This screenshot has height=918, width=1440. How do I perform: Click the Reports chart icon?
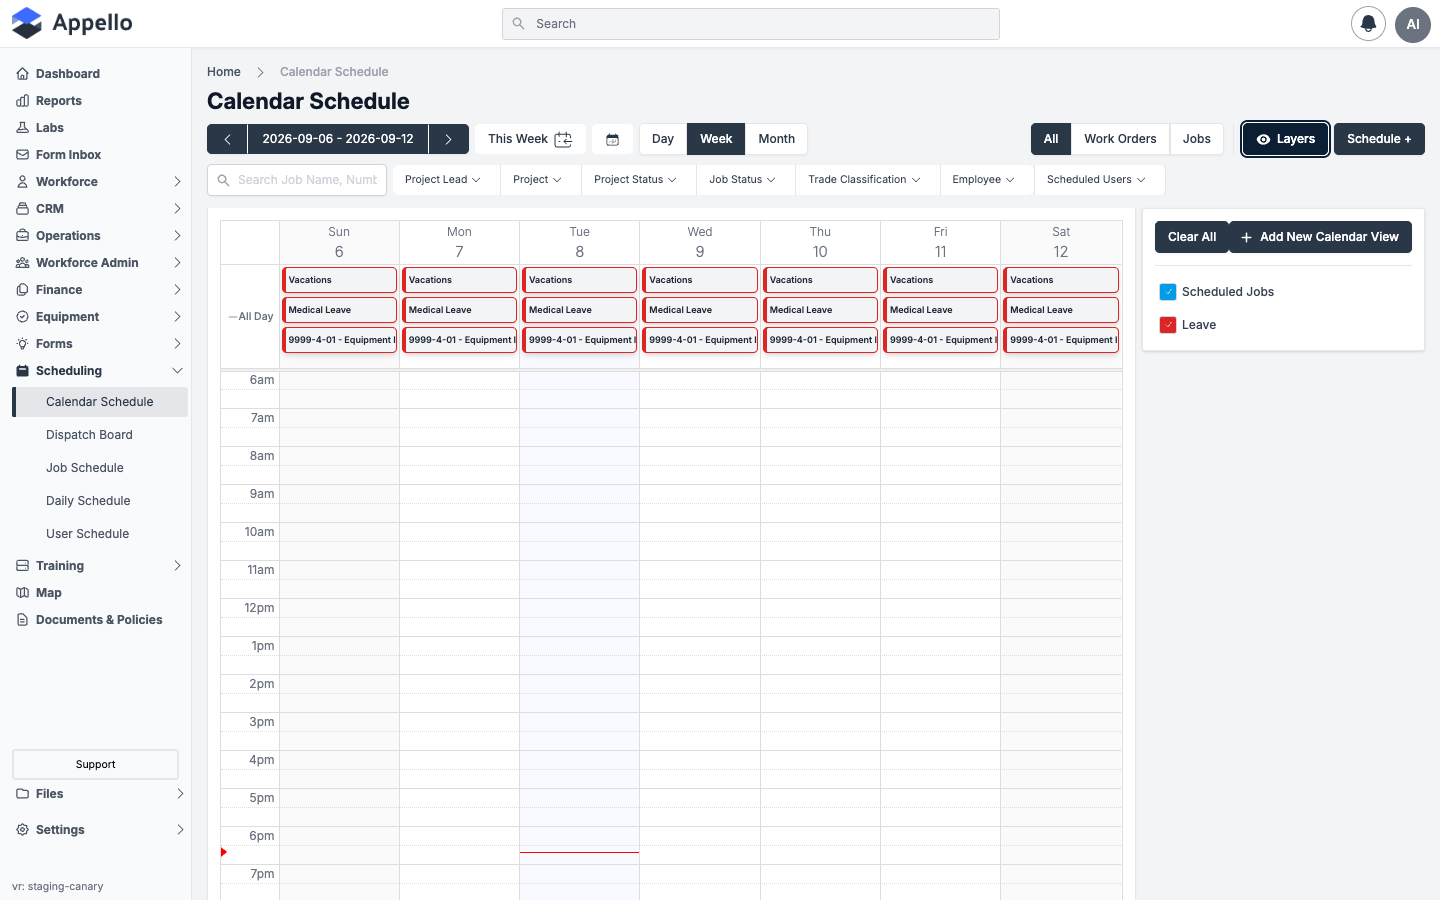[x=22, y=101]
